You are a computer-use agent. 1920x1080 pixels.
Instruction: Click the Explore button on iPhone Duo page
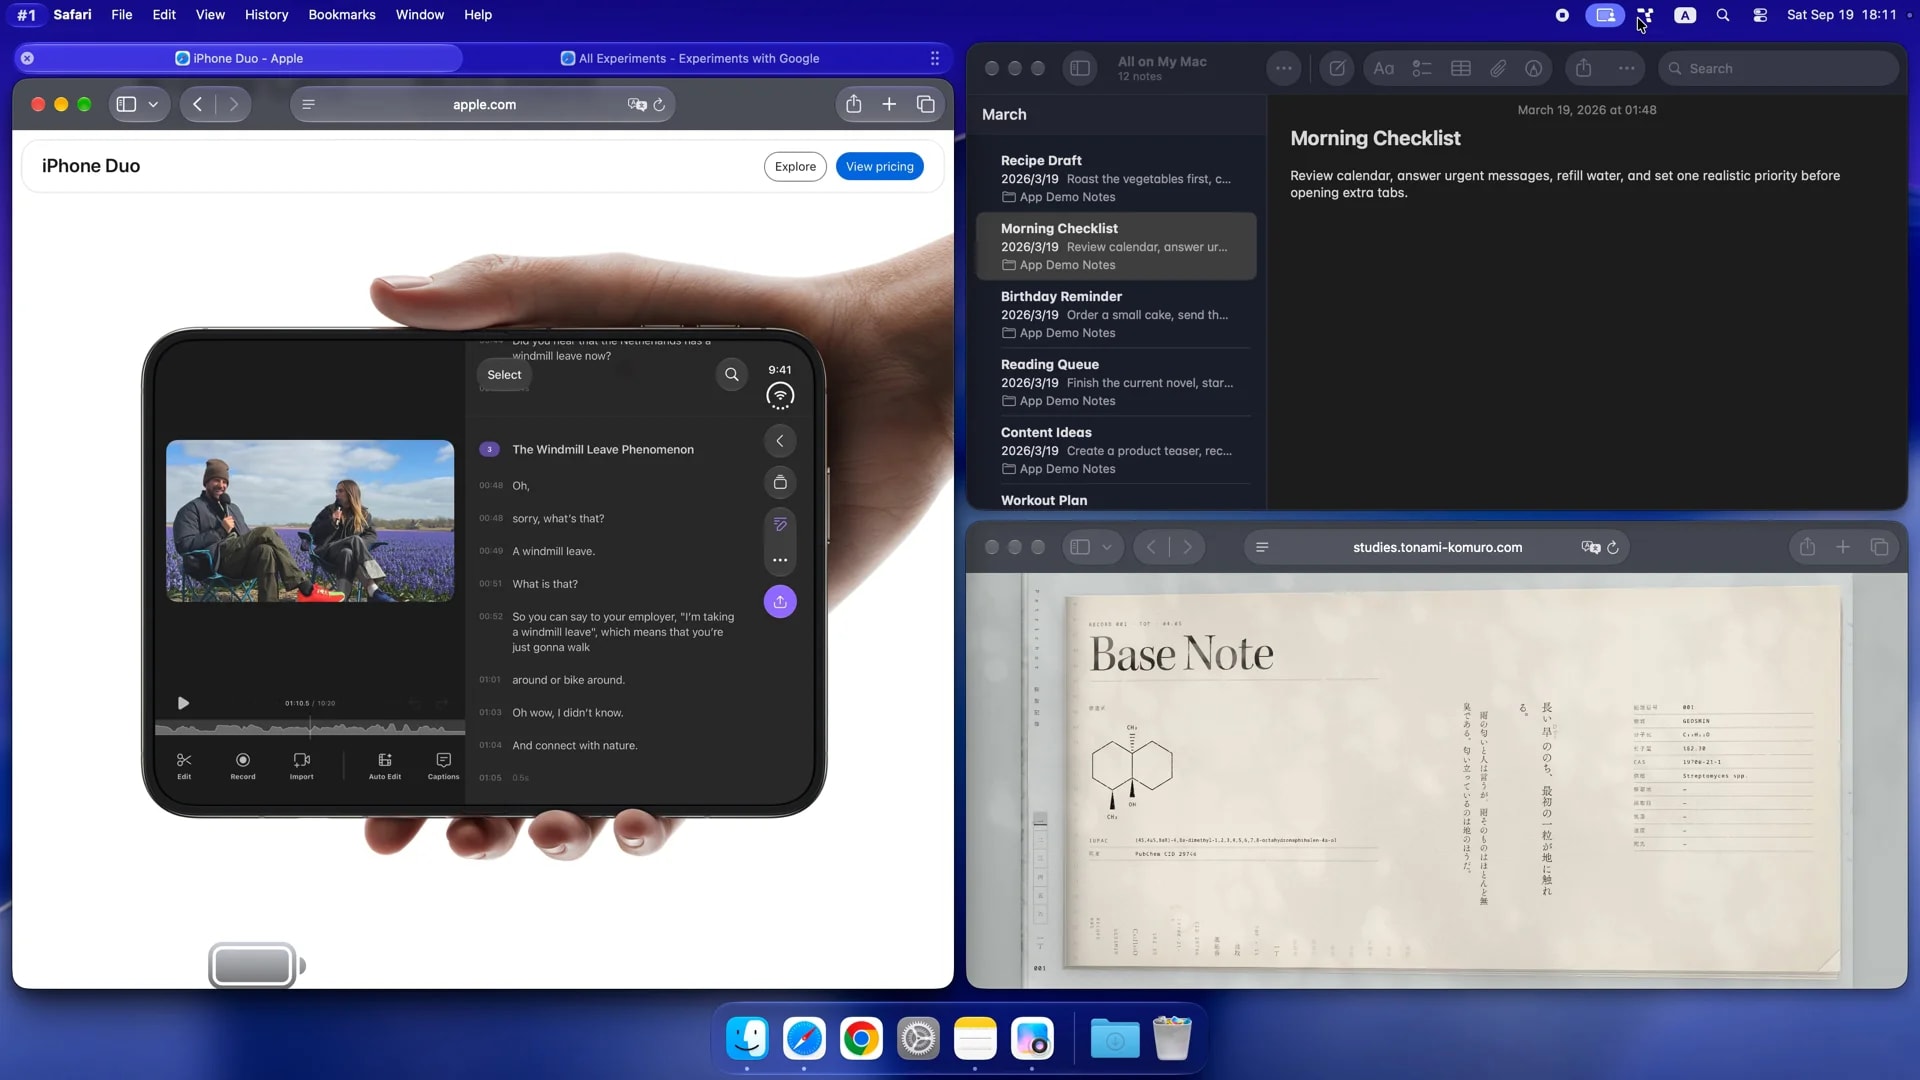pyautogui.click(x=795, y=166)
